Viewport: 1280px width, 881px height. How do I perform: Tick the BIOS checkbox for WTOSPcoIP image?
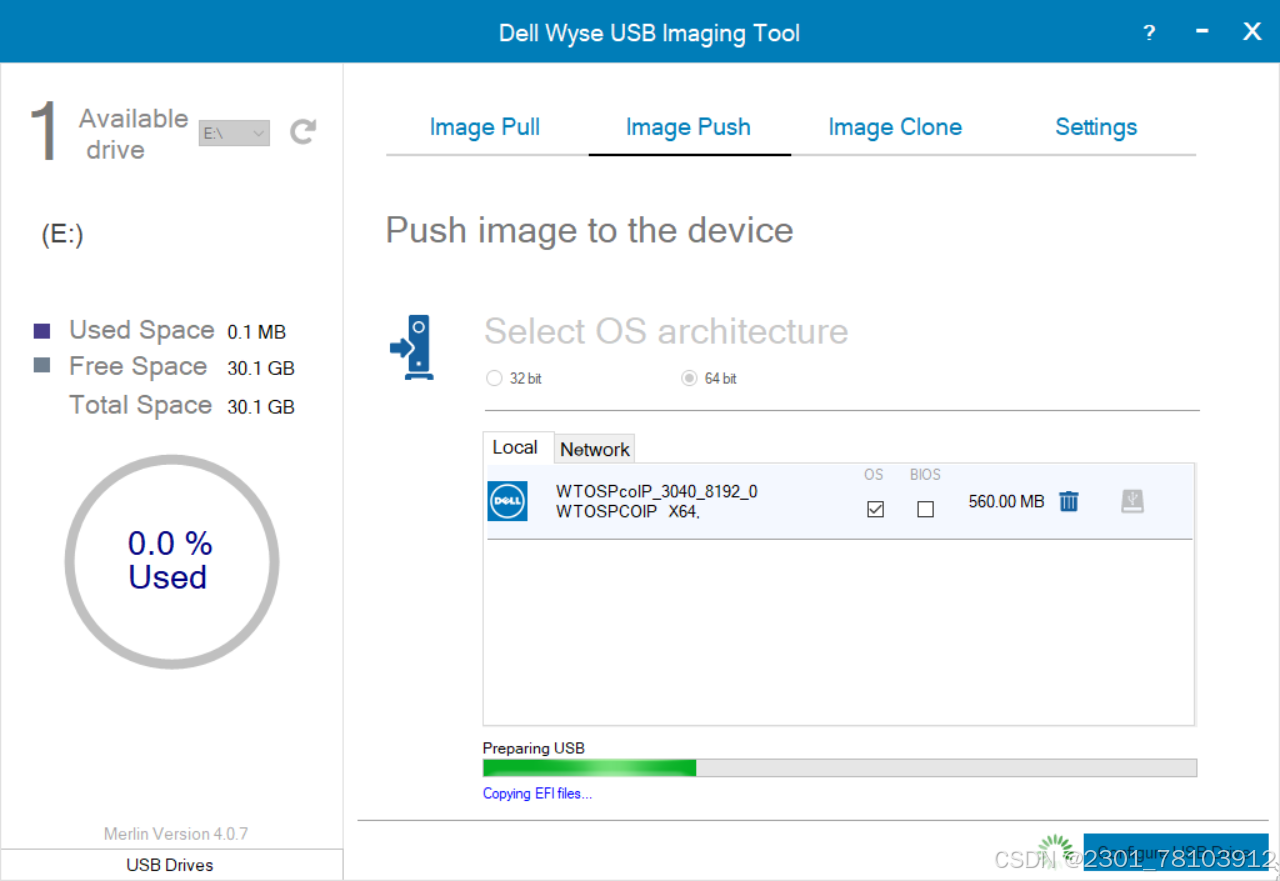pos(925,509)
